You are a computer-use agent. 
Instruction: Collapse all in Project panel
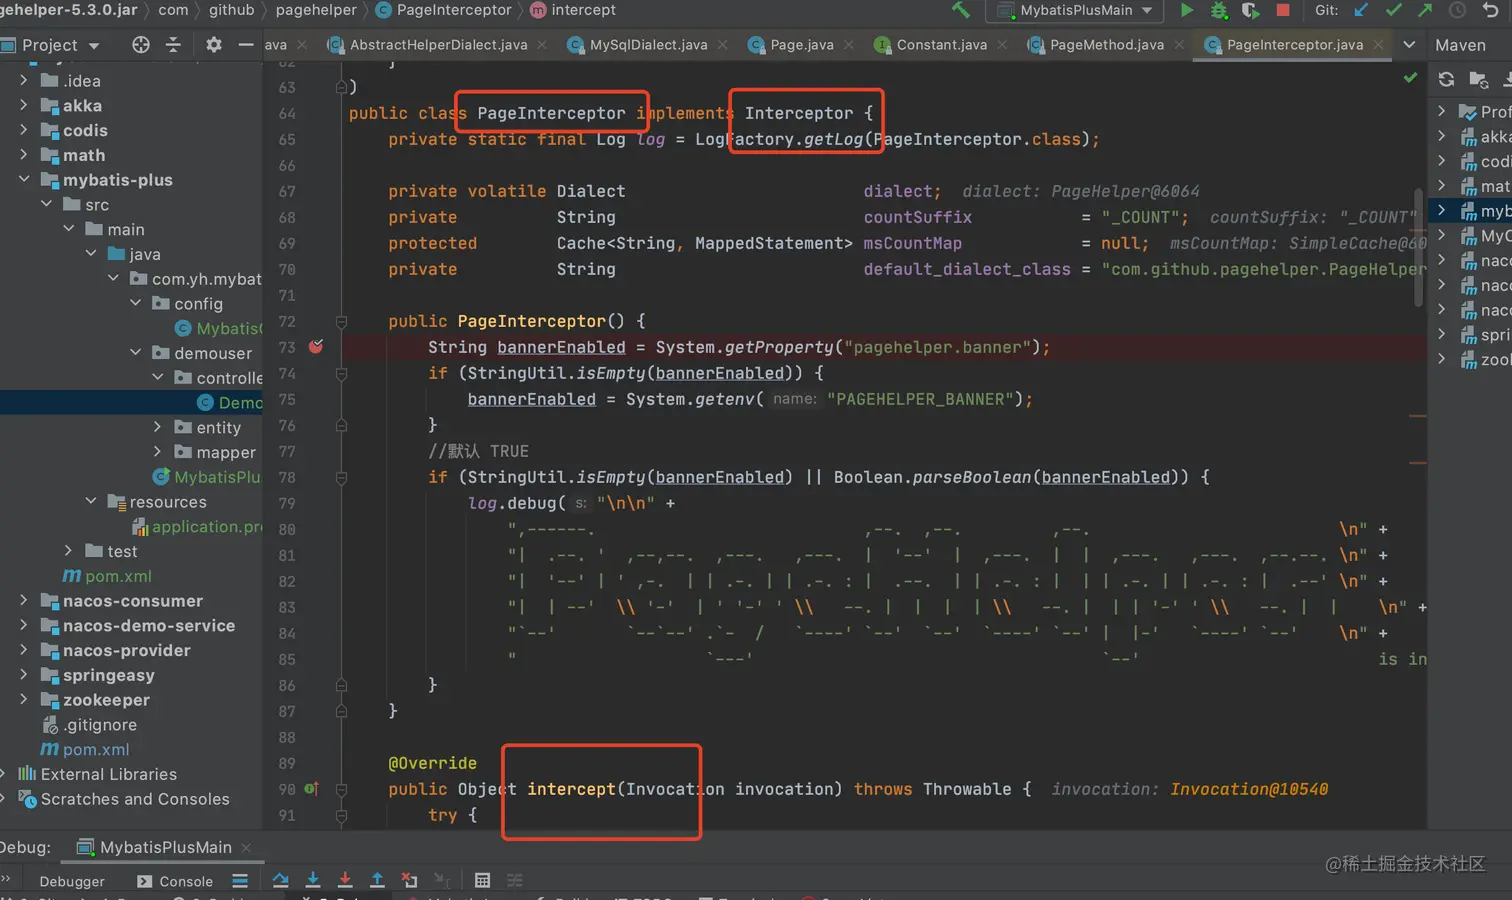click(x=173, y=45)
